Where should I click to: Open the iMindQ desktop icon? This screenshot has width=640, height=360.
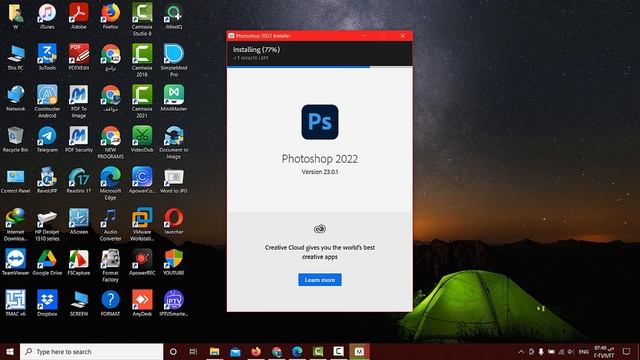173,16
